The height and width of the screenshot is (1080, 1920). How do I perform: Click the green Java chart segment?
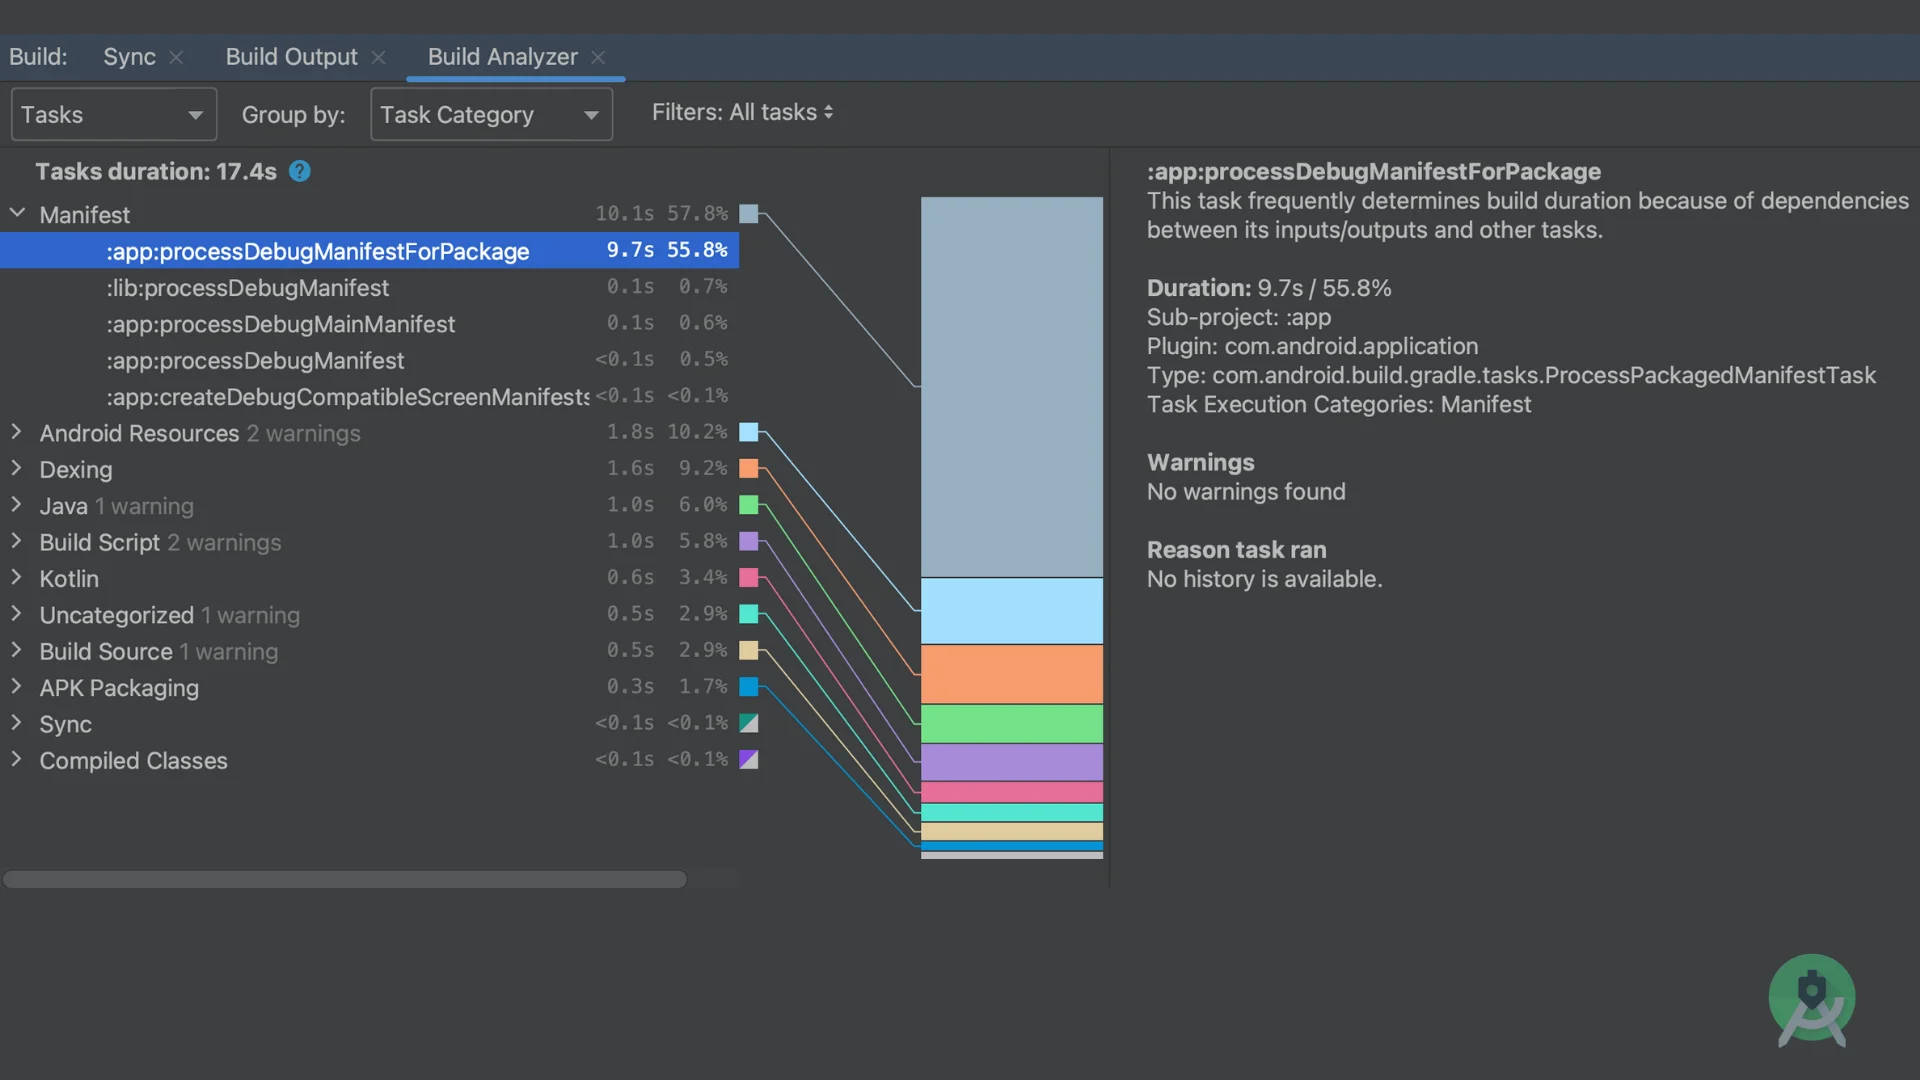point(1012,724)
